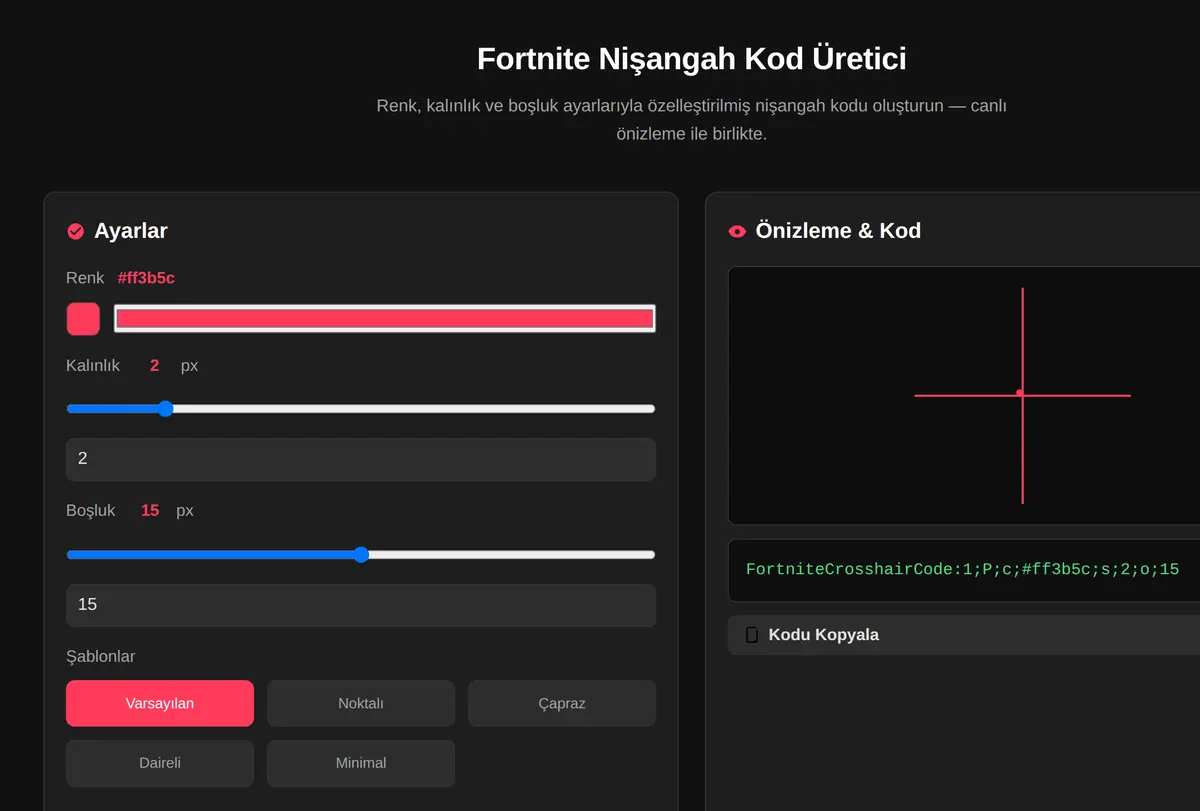1200x811 pixels.
Task: Click the crosshair preview canvas
Action: (x=964, y=395)
